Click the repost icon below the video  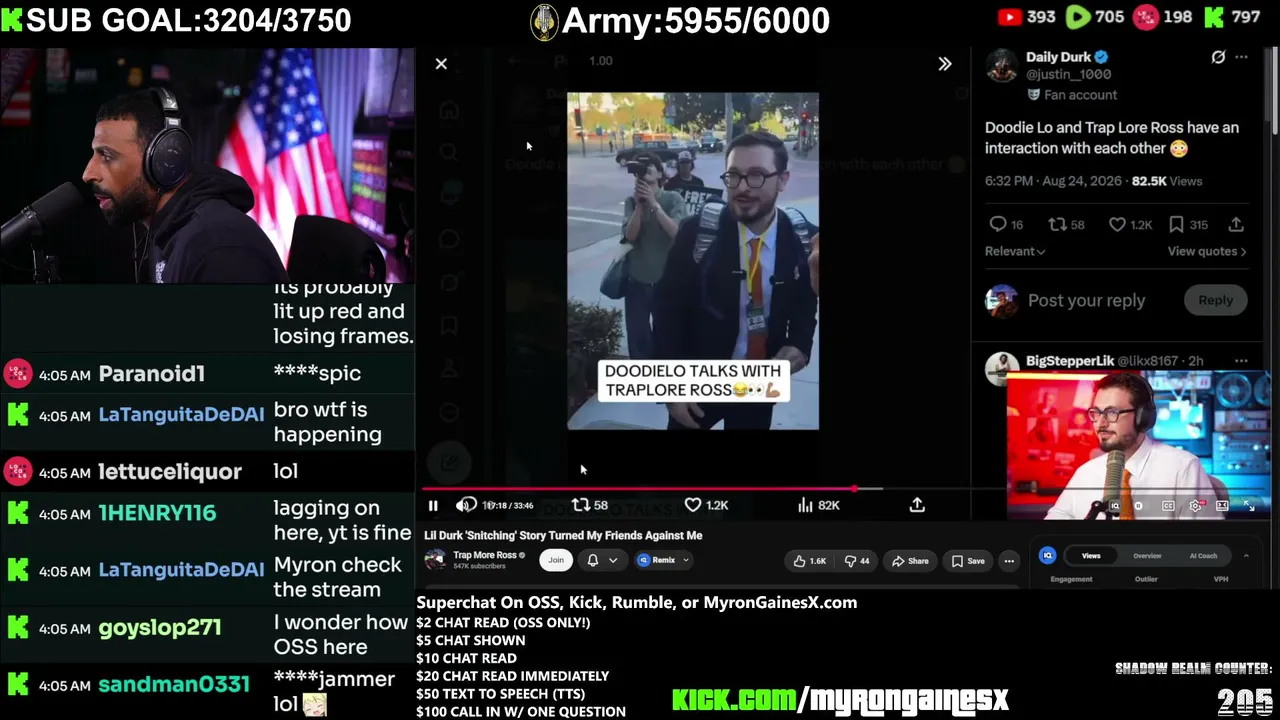(x=581, y=506)
